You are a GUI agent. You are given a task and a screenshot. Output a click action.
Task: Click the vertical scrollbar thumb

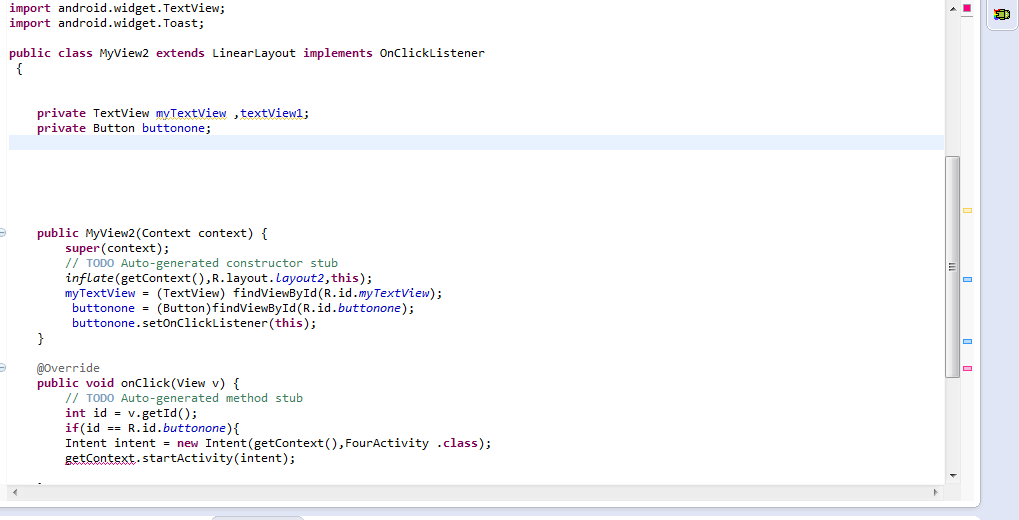(x=953, y=266)
